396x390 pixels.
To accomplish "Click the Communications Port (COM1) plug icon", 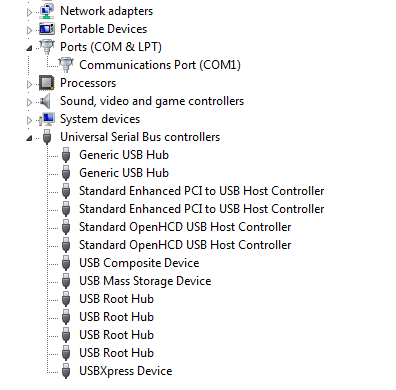I will coord(66,65).
